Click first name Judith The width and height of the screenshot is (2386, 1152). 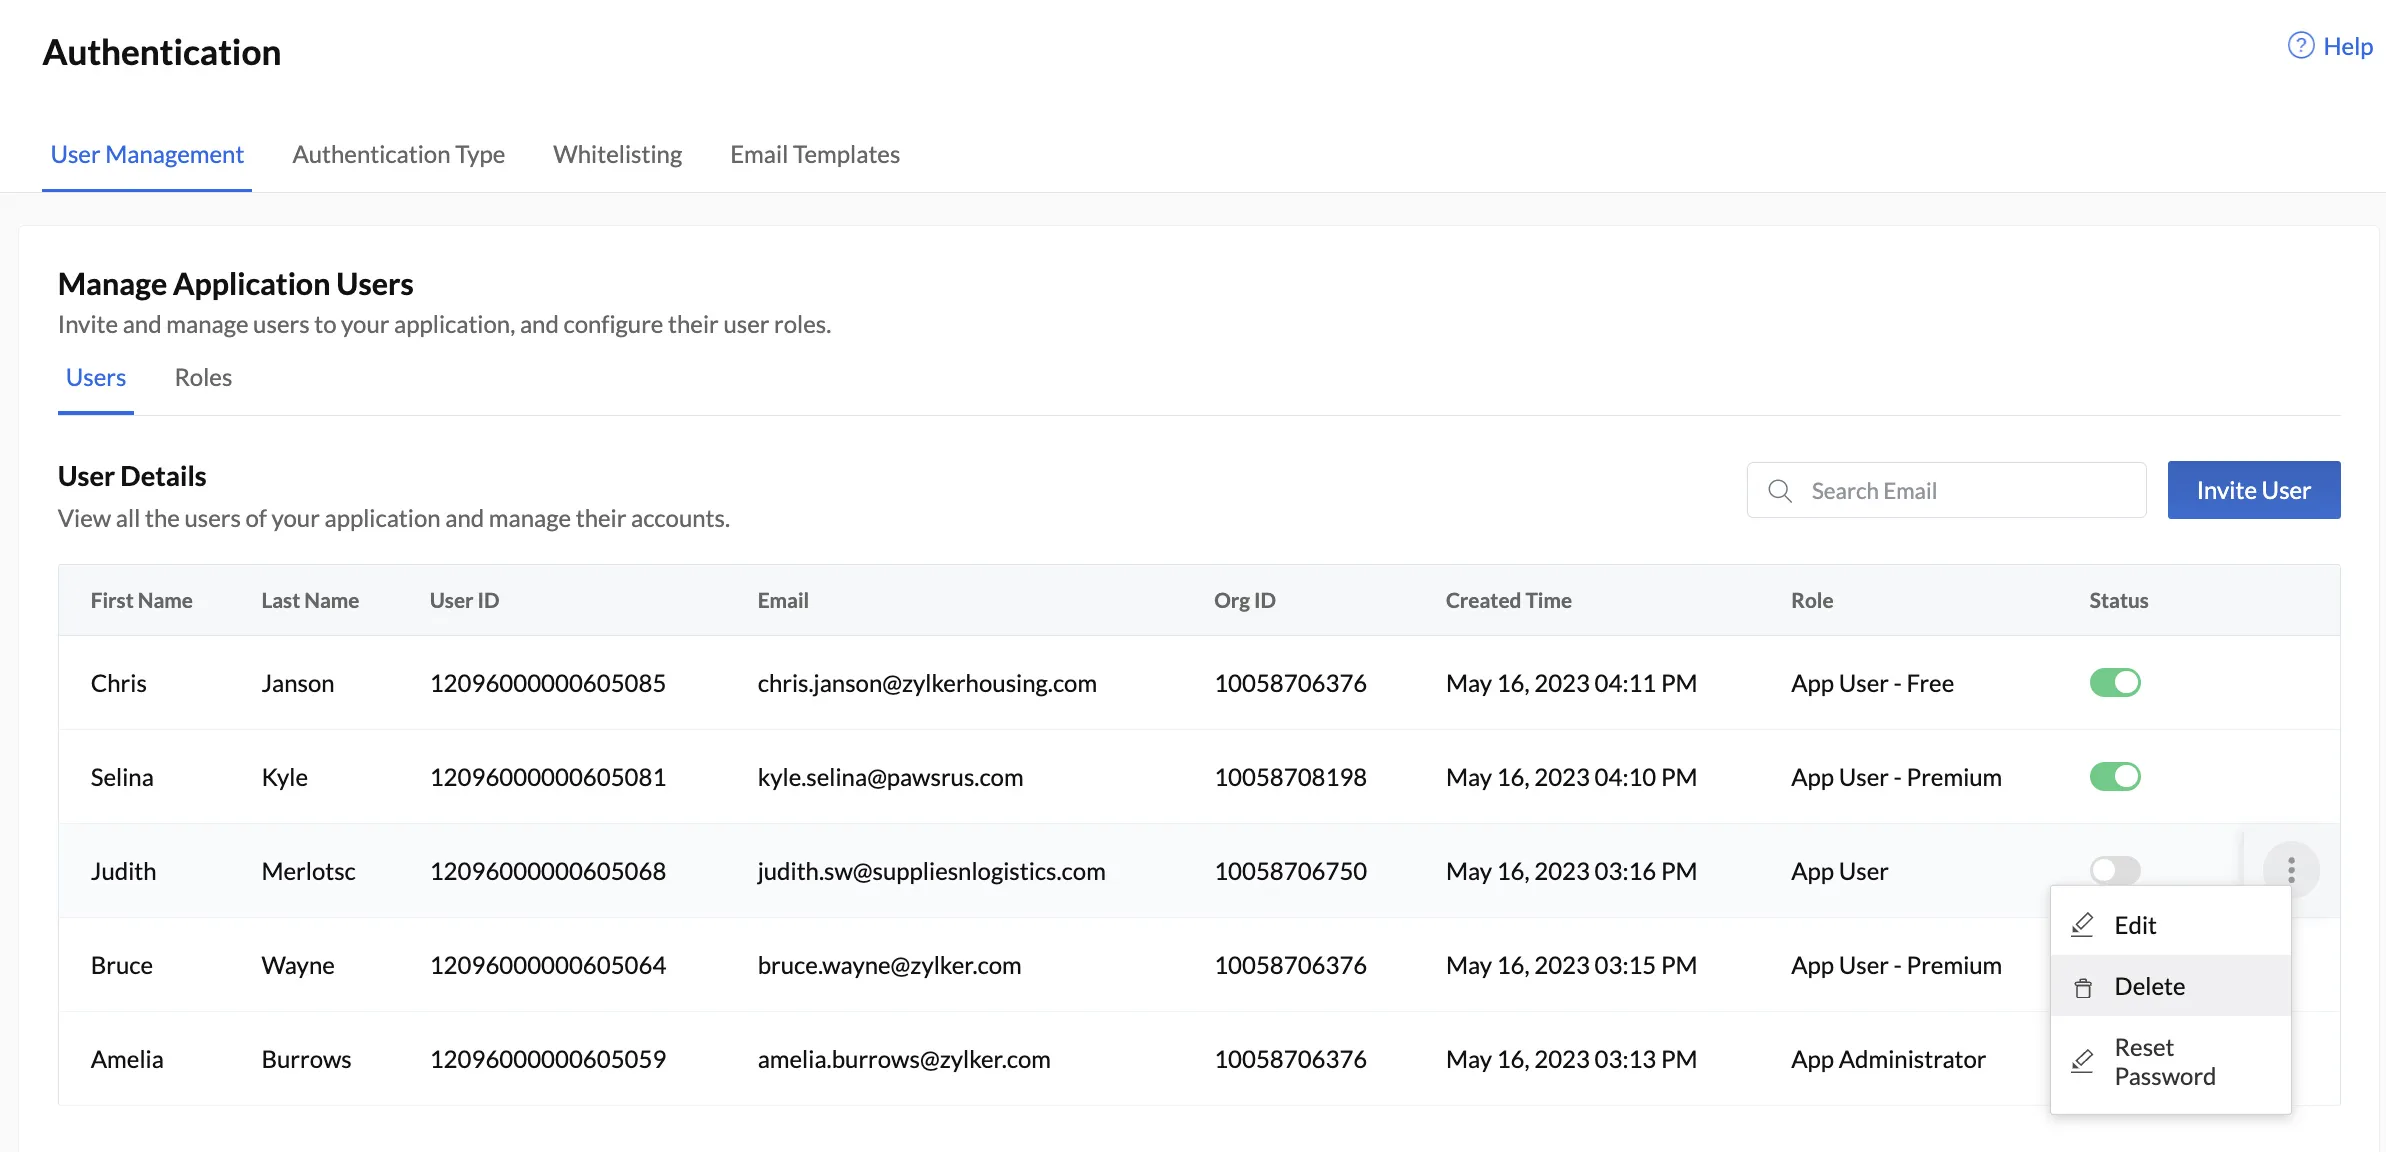[x=123, y=871]
